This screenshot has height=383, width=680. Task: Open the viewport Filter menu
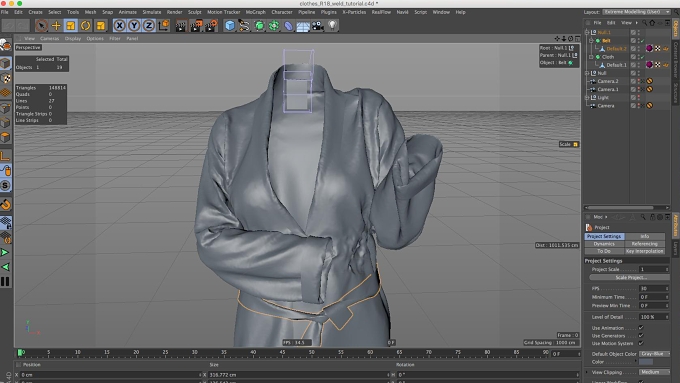coord(114,39)
